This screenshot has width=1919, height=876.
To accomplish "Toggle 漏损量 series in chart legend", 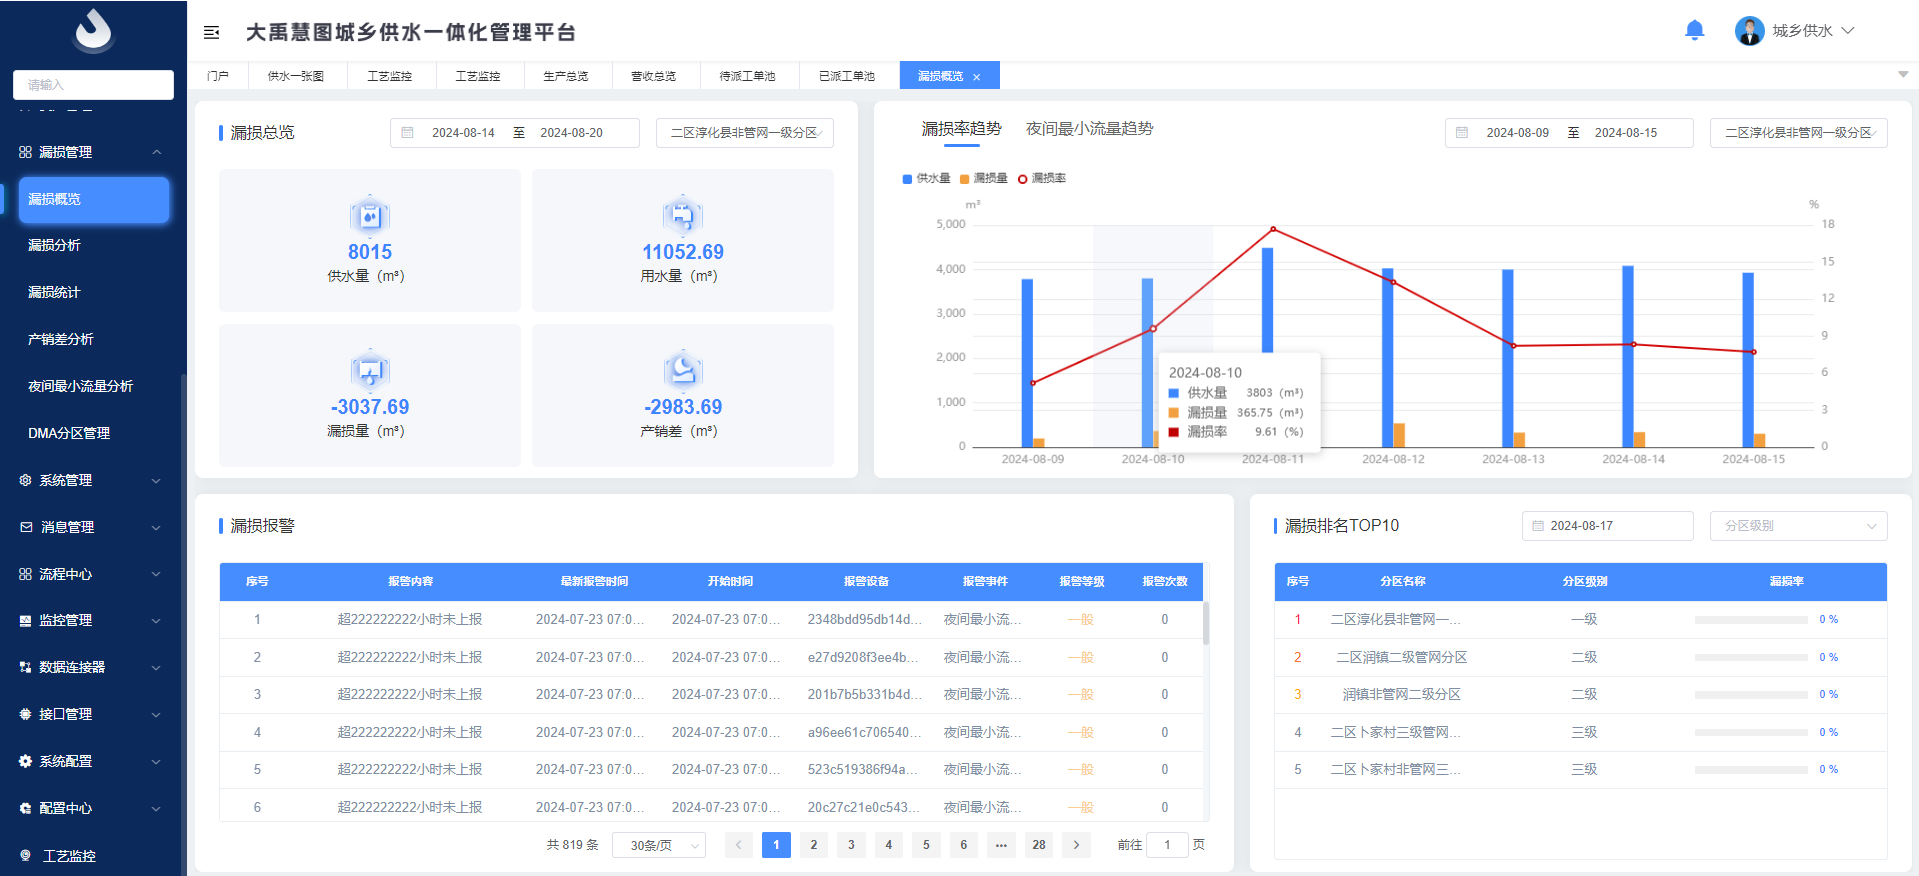I will [x=984, y=179].
